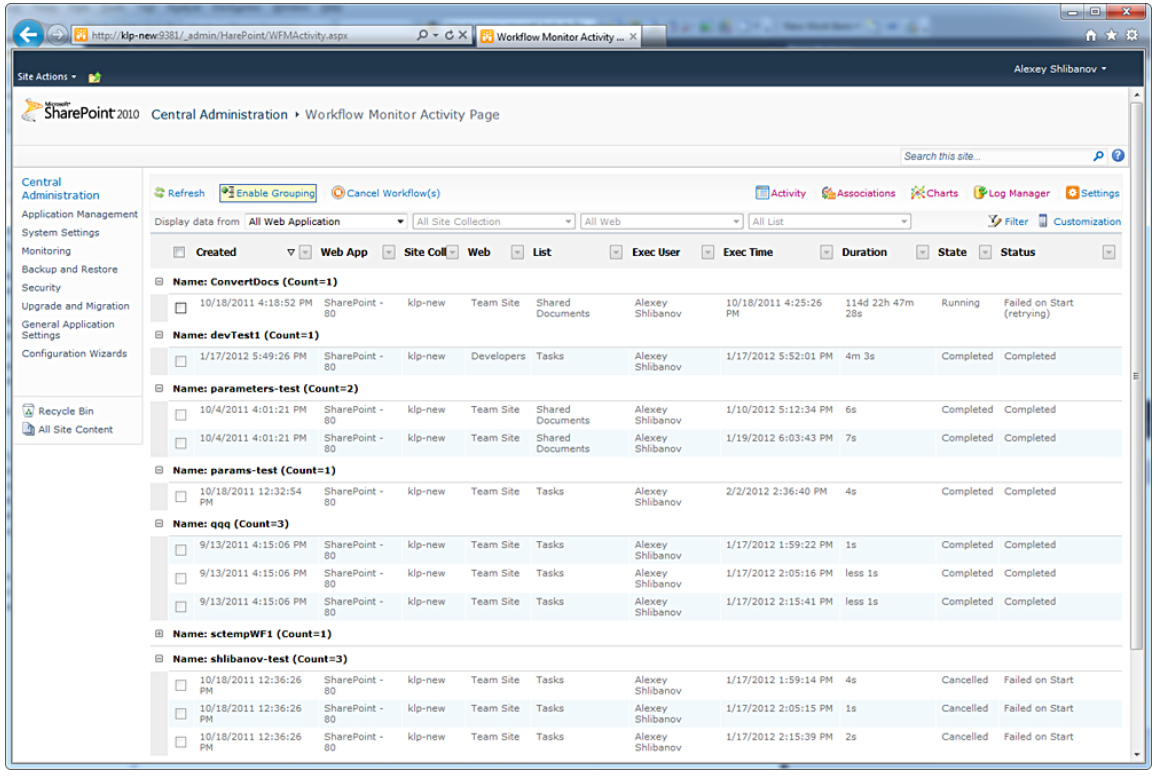This screenshot has width=1158, height=777.
Task: Open the Alexey Shlibanov user menu
Action: click(1060, 69)
